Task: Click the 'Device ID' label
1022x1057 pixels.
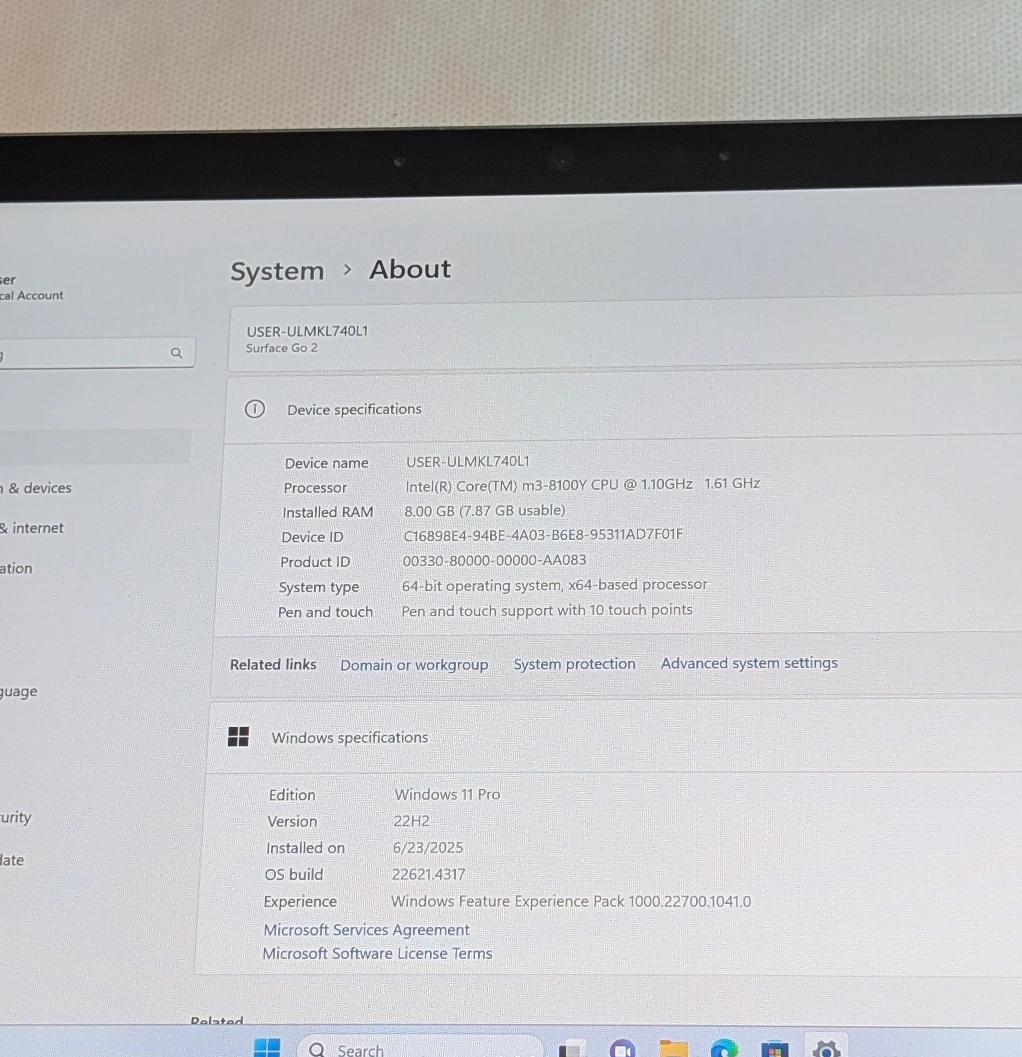Action: pos(312,537)
